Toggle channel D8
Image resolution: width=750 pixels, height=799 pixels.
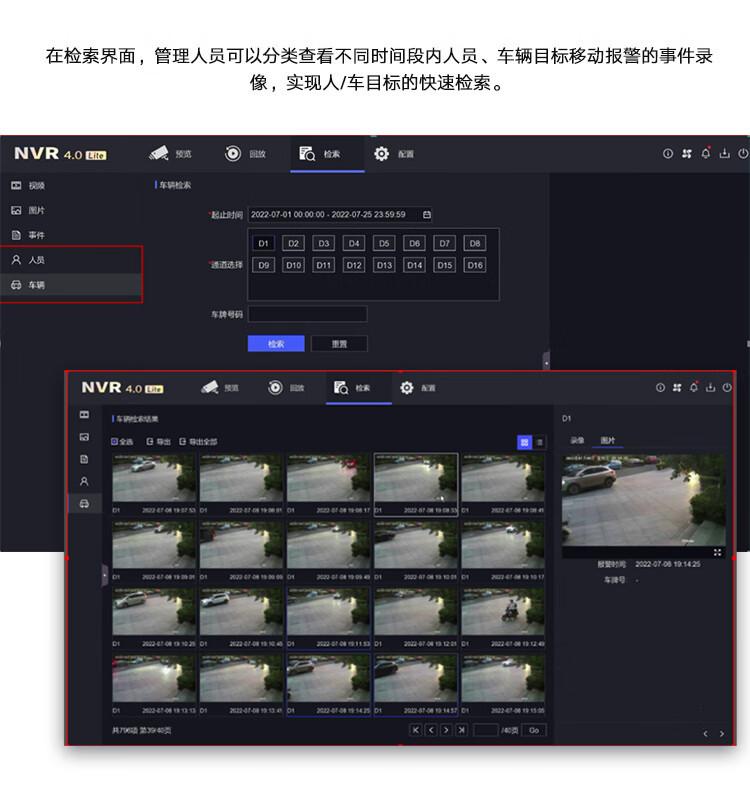click(x=475, y=243)
